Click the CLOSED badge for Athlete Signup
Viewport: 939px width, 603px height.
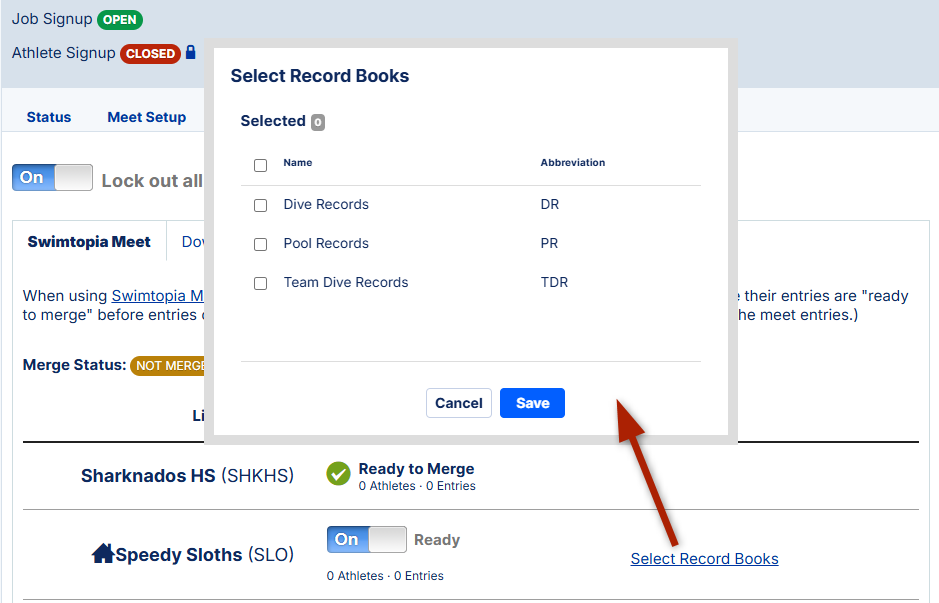(x=150, y=54)
